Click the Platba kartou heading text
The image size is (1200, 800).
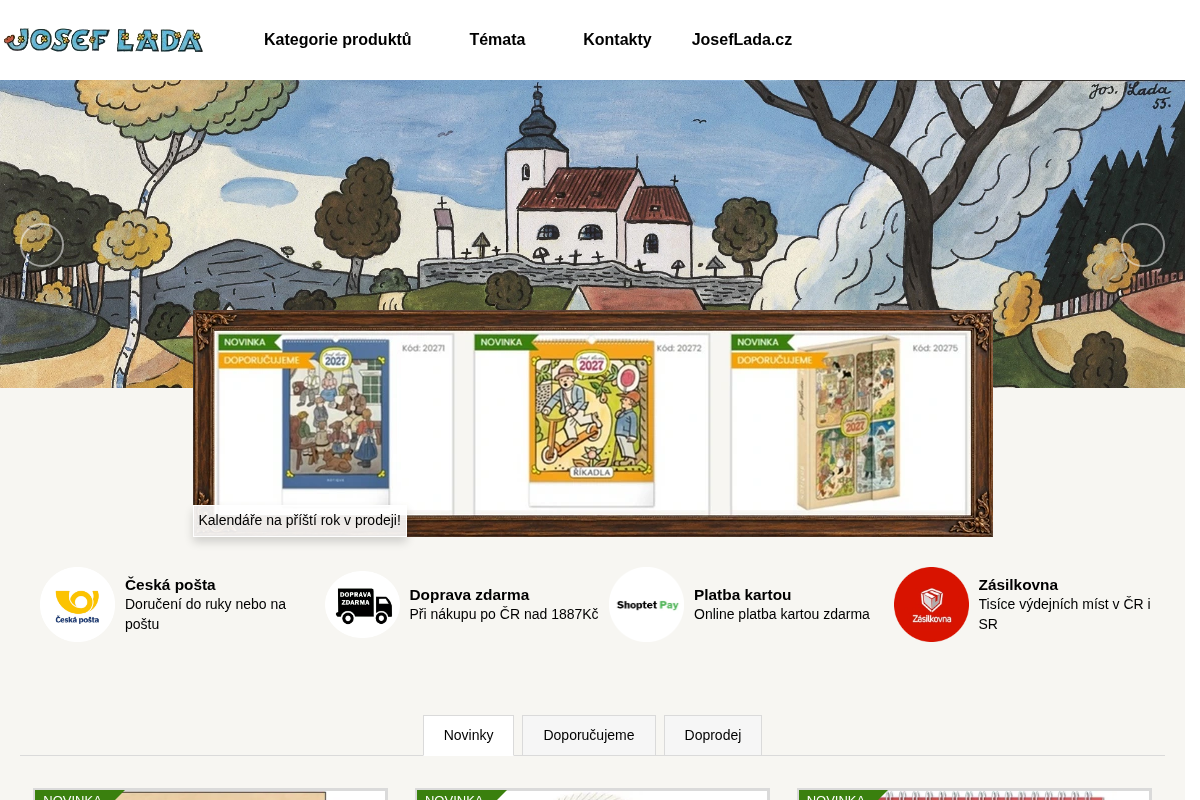tap(742, 595)
